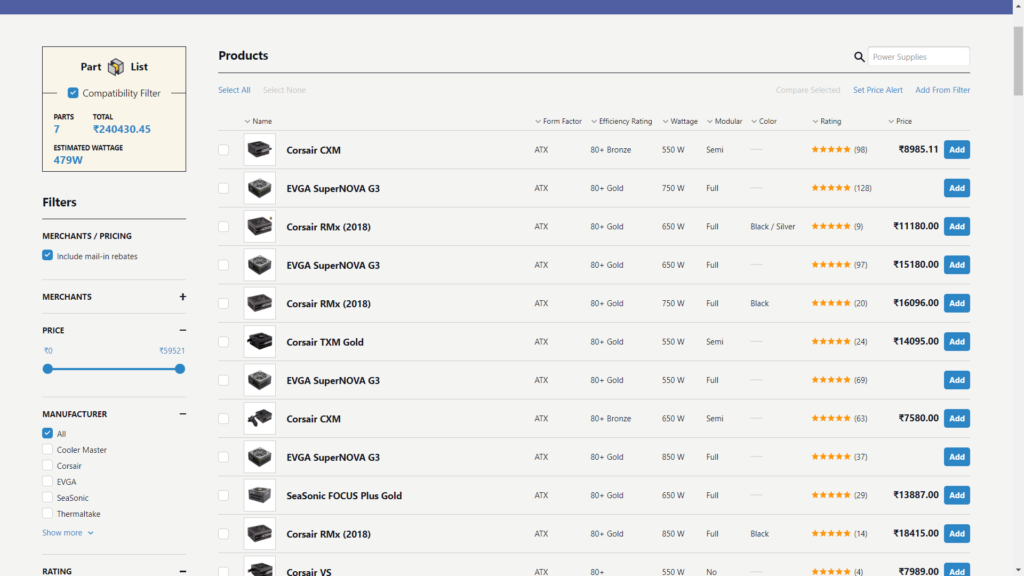The width and height of the screenshot is (1024, 576).
Task: Open the SeaSonic FOCUS Plus Gold thumbnail
Action: 259,495
